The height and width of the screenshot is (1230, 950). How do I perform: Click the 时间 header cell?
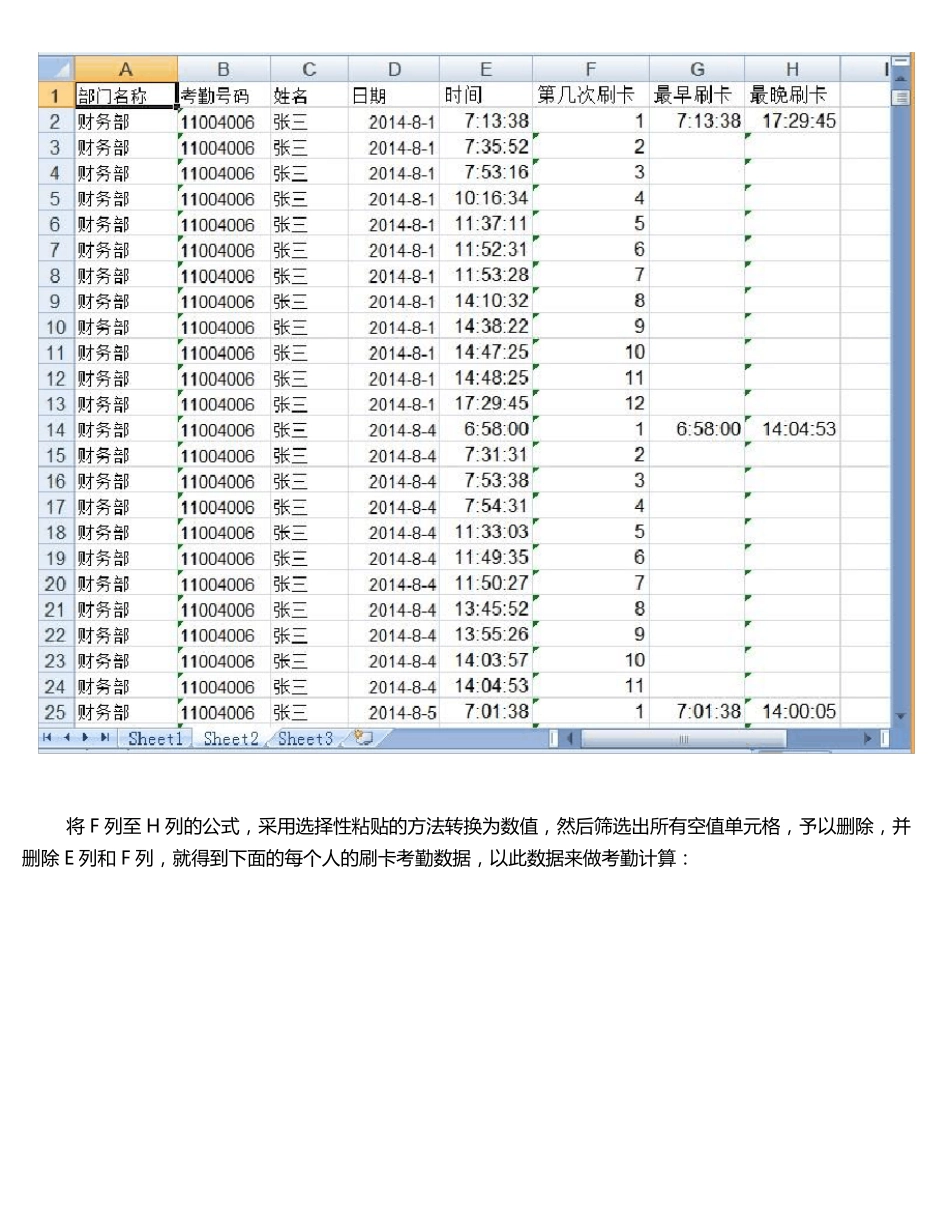pos(486,96)
